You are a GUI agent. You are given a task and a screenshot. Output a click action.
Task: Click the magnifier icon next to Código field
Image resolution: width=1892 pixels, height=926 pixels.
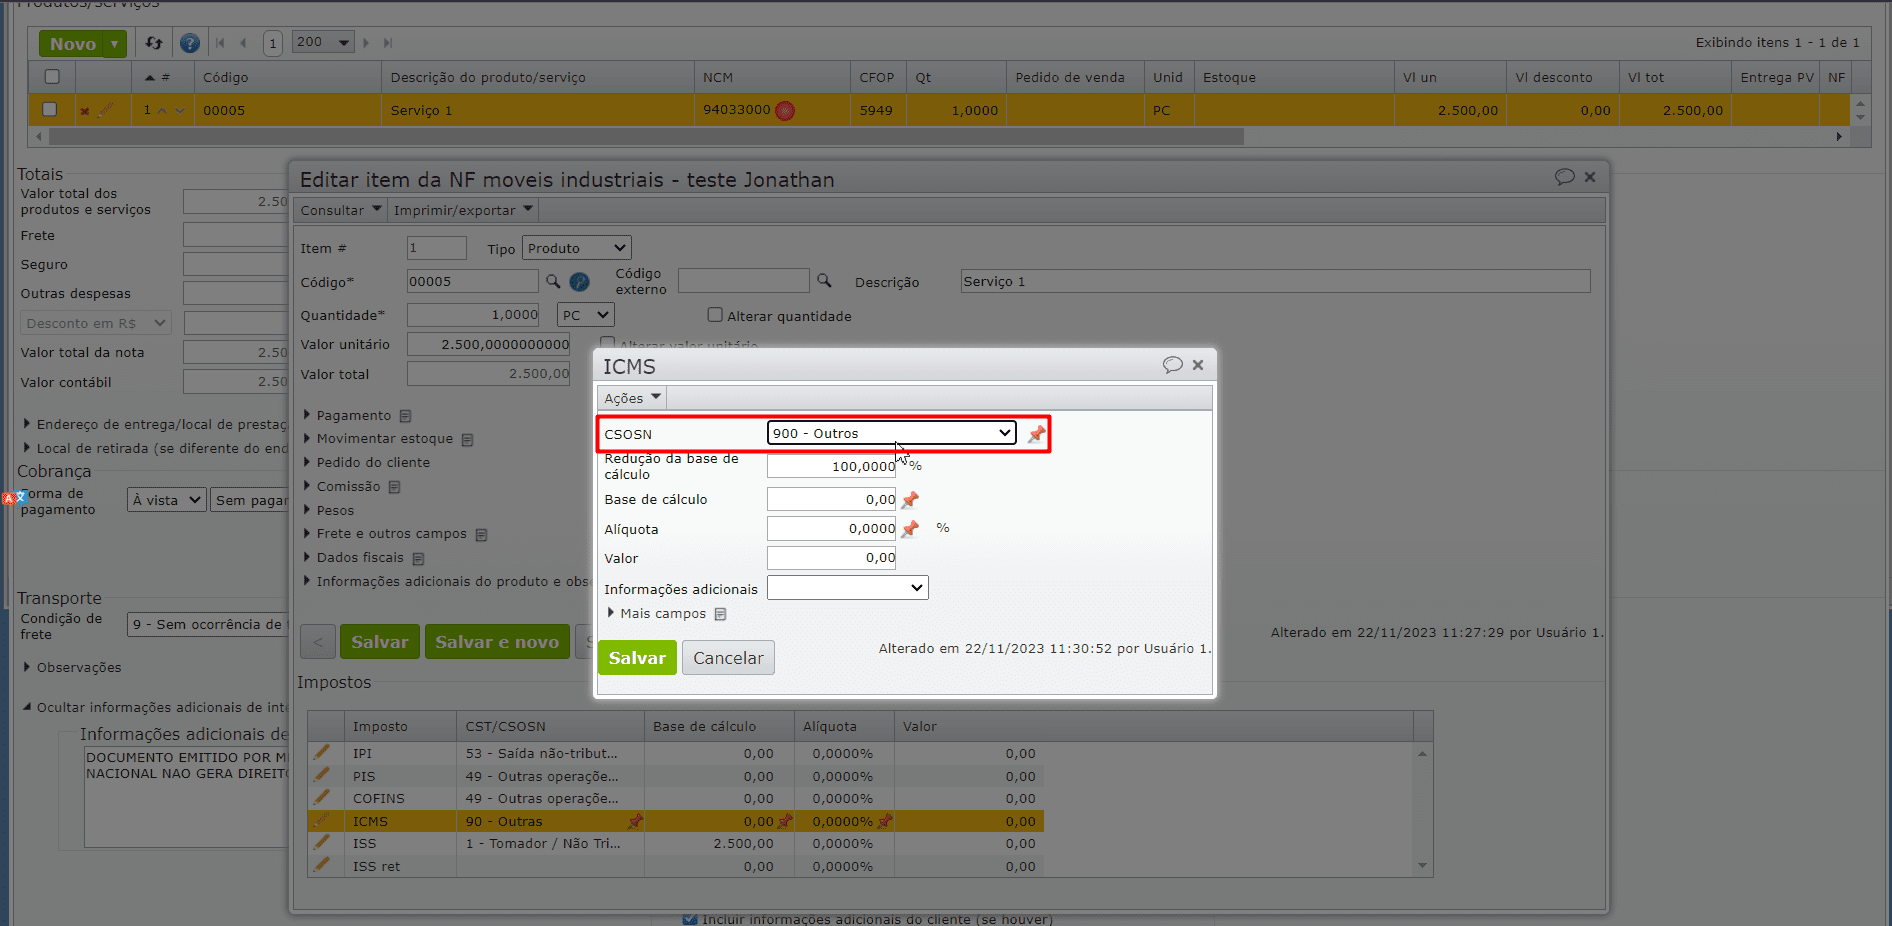(553, 282)
